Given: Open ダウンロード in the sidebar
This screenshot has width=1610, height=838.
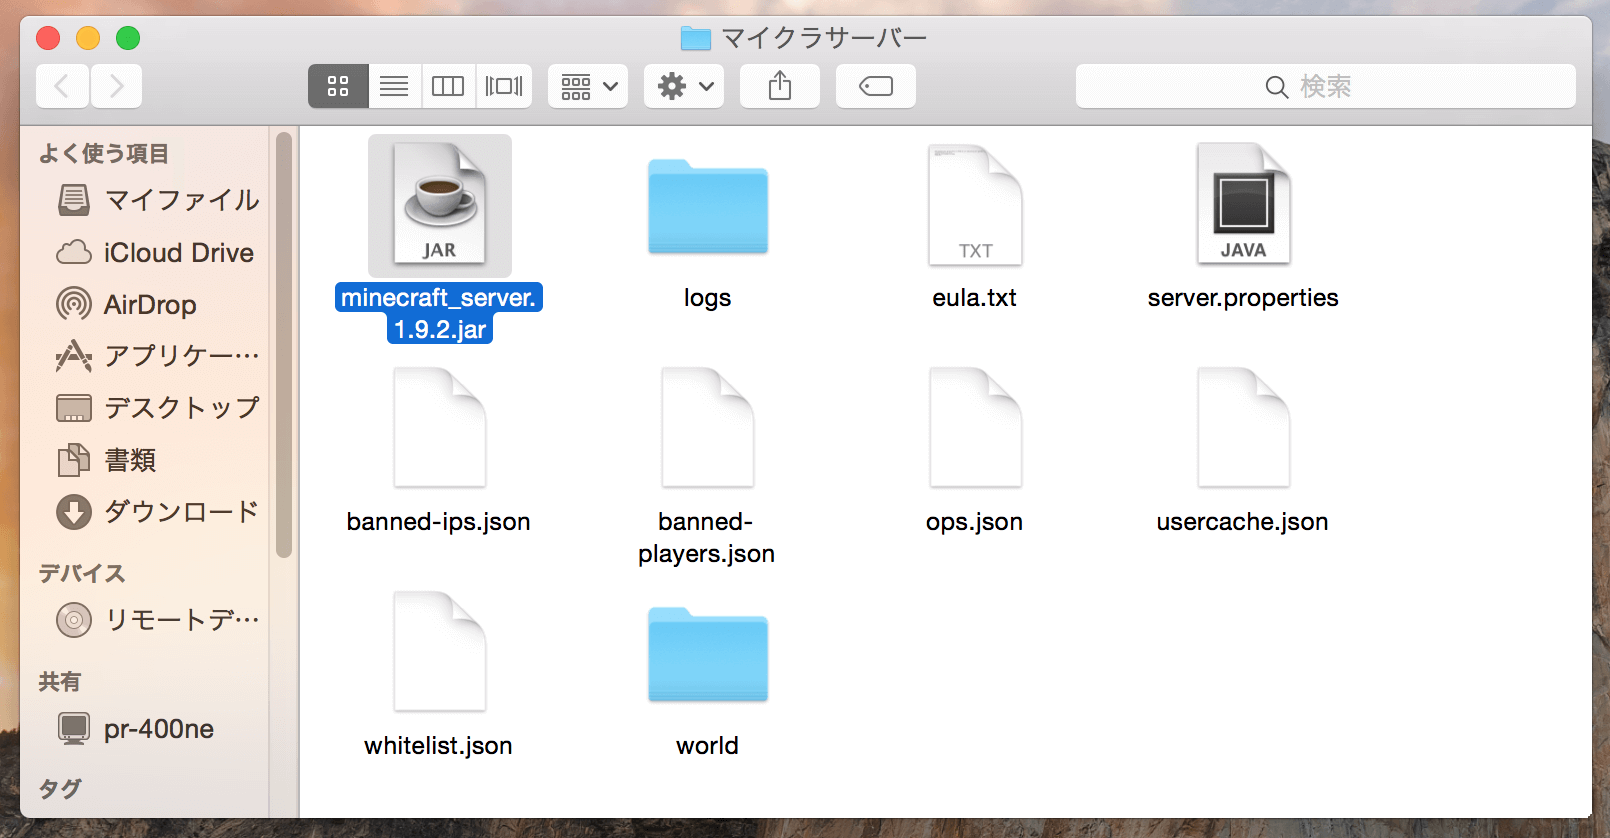Looking at the screenshot, I should click(x=158, y=512).
